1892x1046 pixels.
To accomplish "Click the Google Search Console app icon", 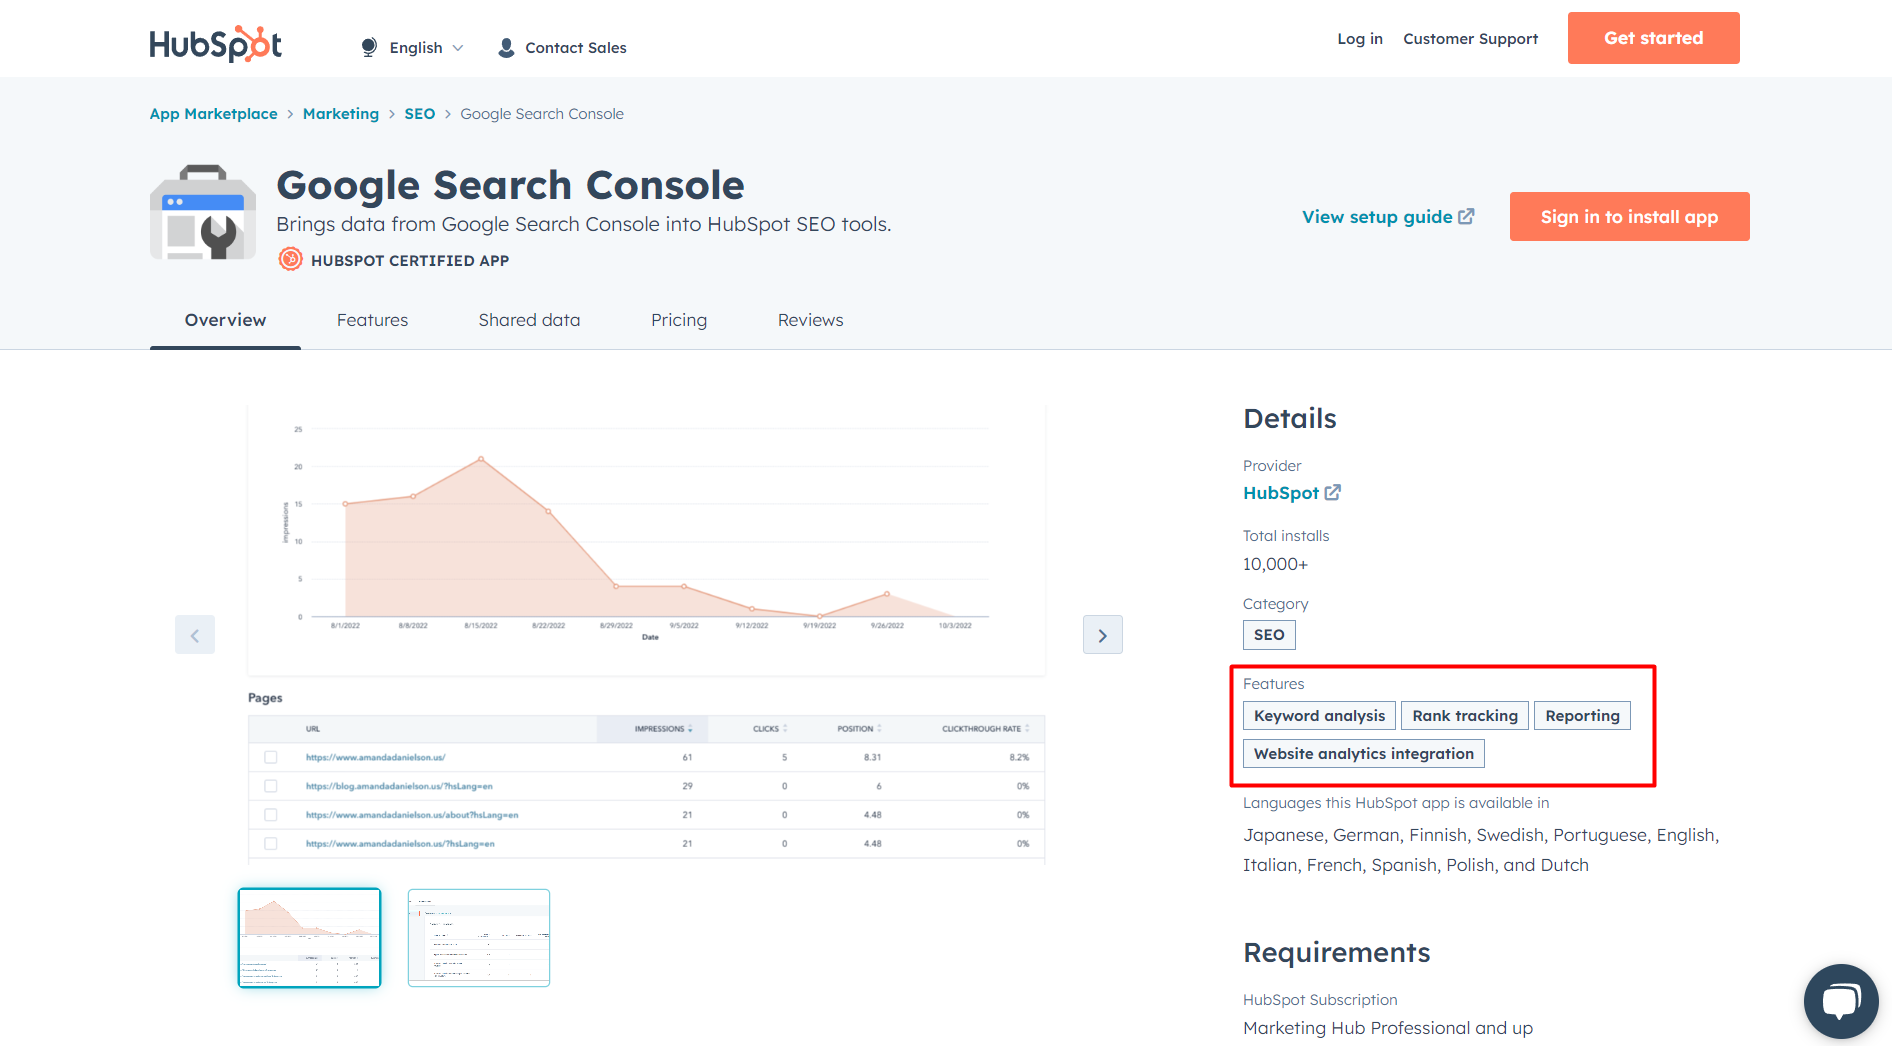I will 203,213.
